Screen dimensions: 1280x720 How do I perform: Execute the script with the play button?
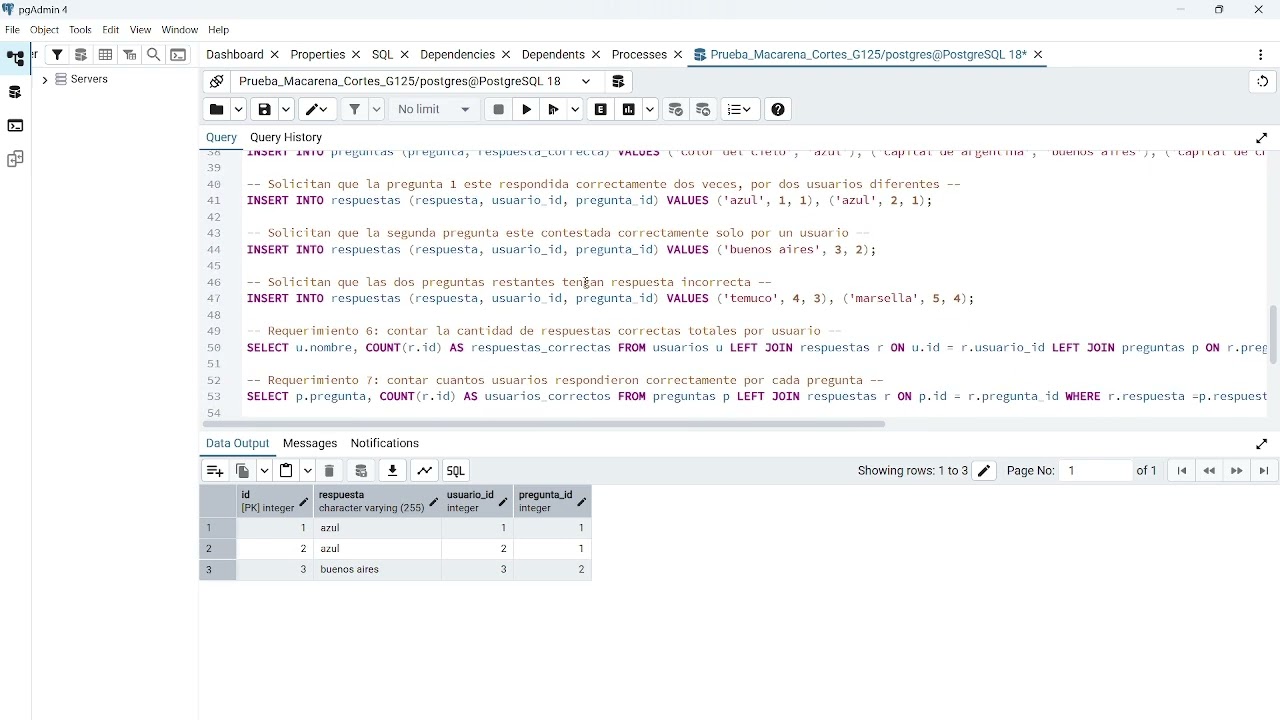527,110
